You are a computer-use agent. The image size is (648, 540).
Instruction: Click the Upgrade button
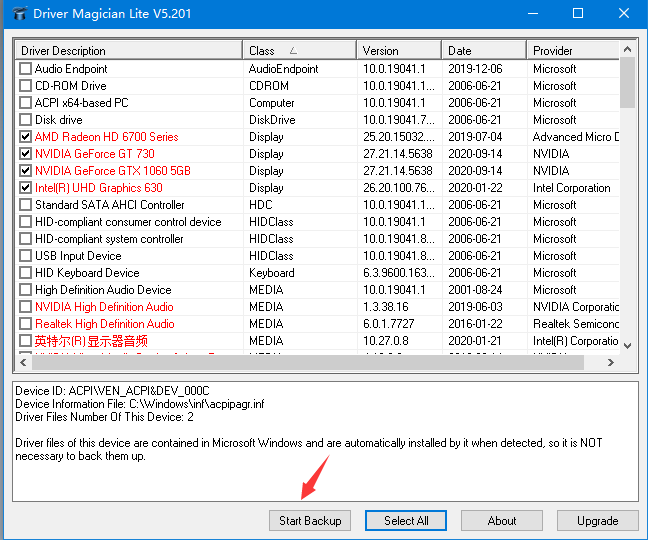(x=598, y=521)
